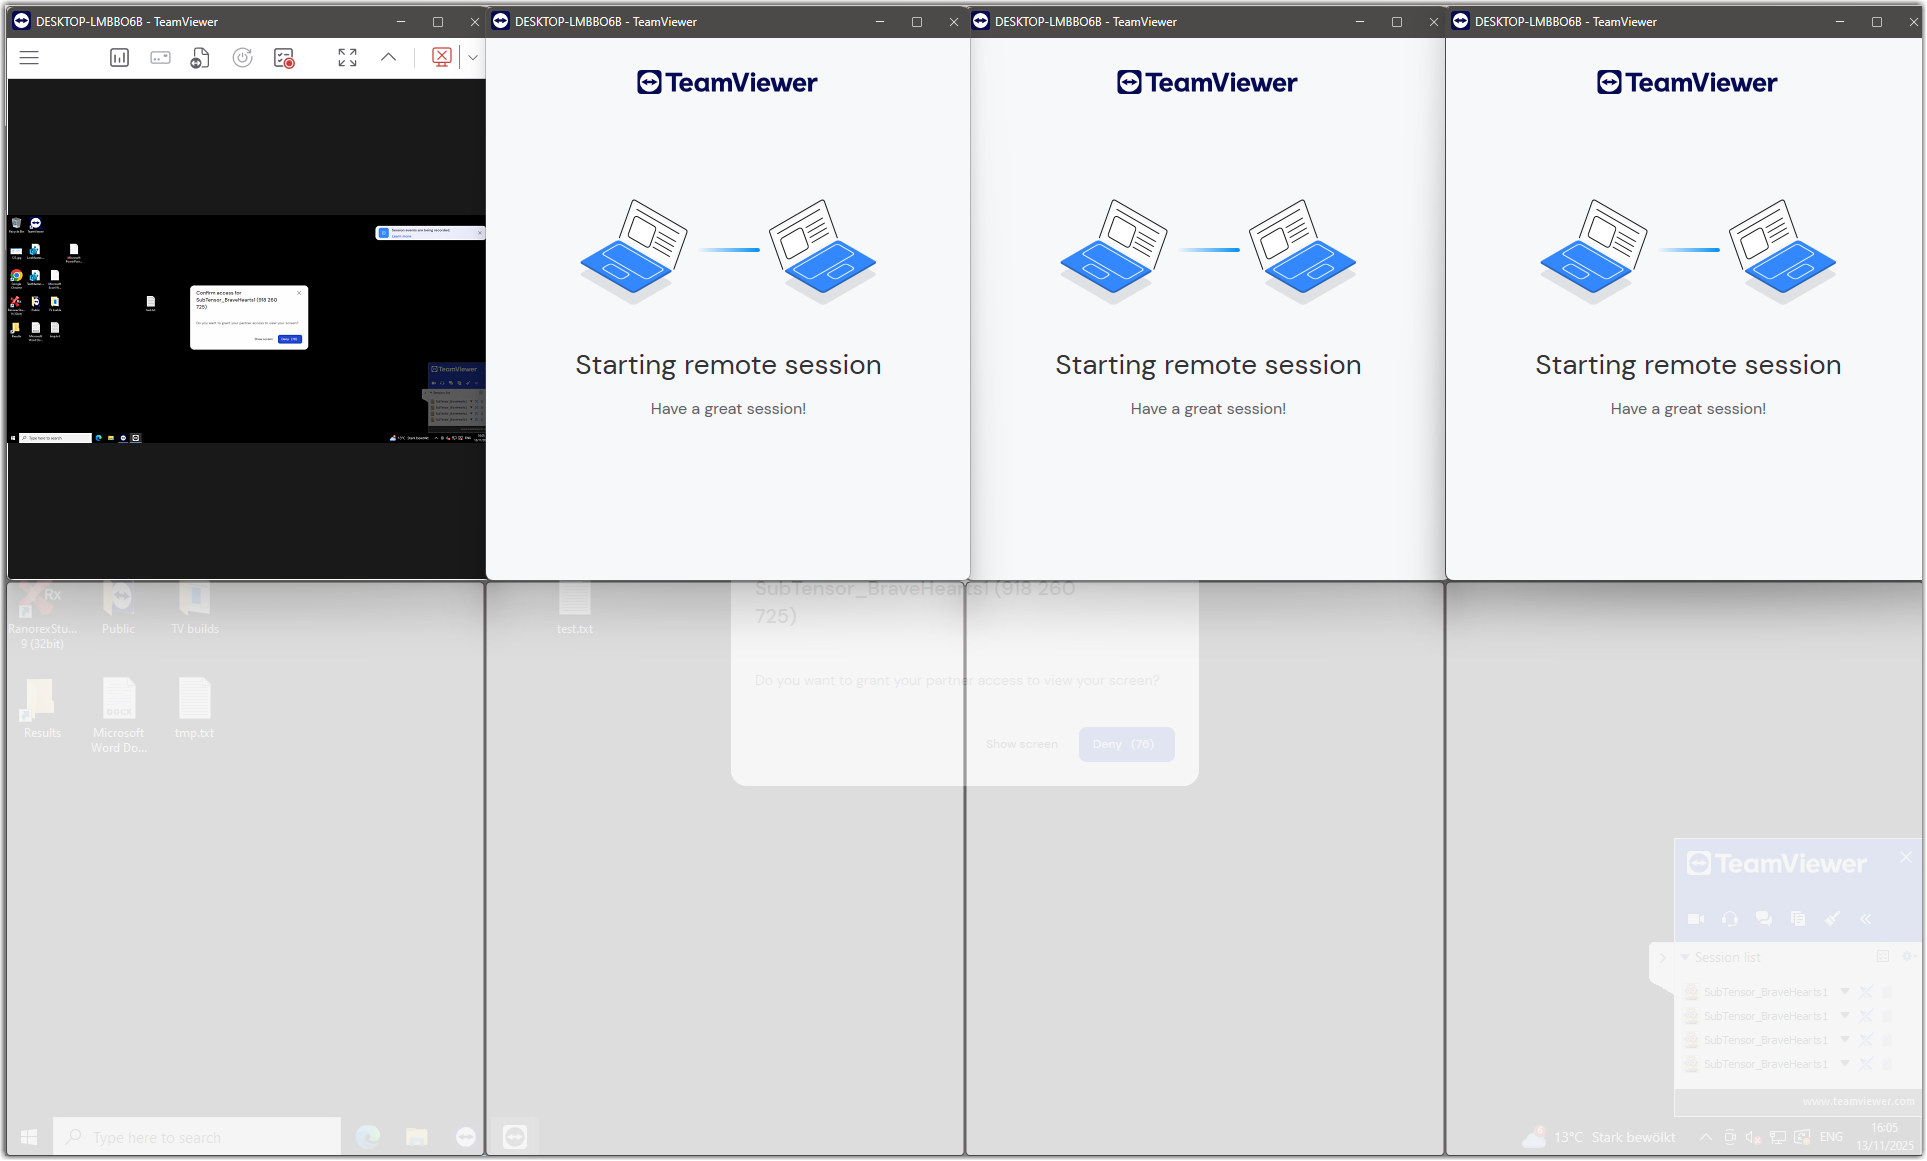Open dropdown arrow next to end-session icon
The width and height of the screenshot is (1927, 1161).
tap(473, 58)
